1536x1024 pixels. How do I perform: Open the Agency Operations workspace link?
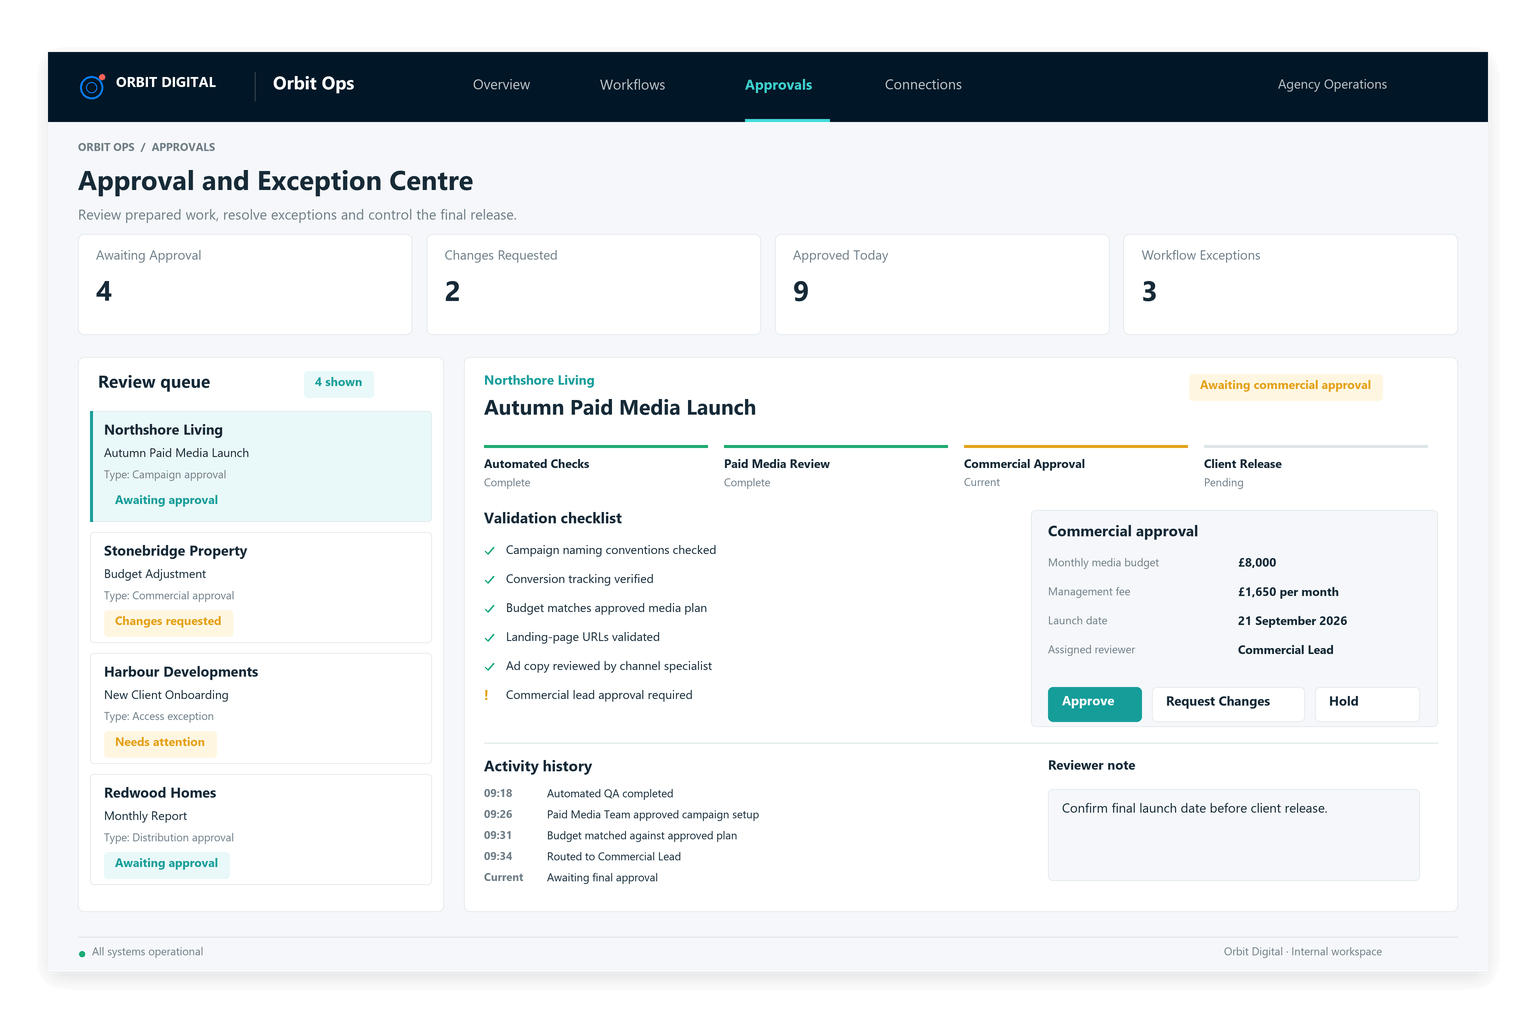tap(1332, 85)
